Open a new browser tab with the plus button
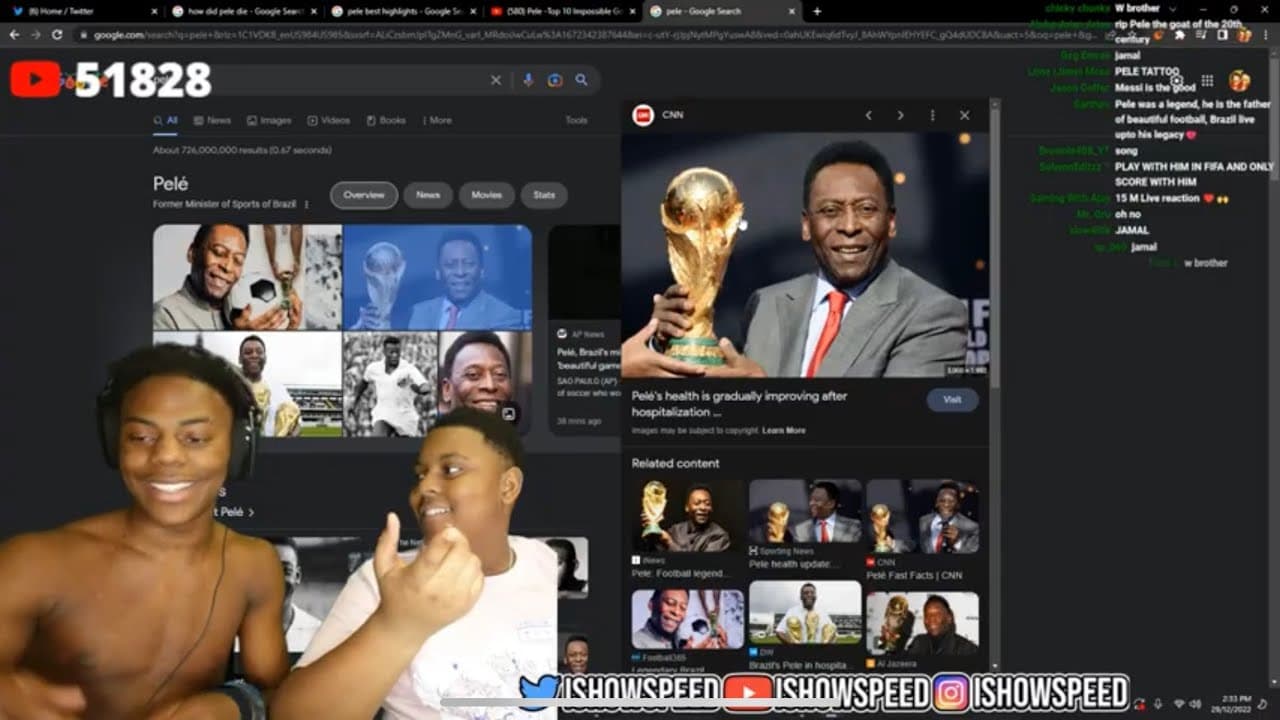 click(x=817, y=11)
